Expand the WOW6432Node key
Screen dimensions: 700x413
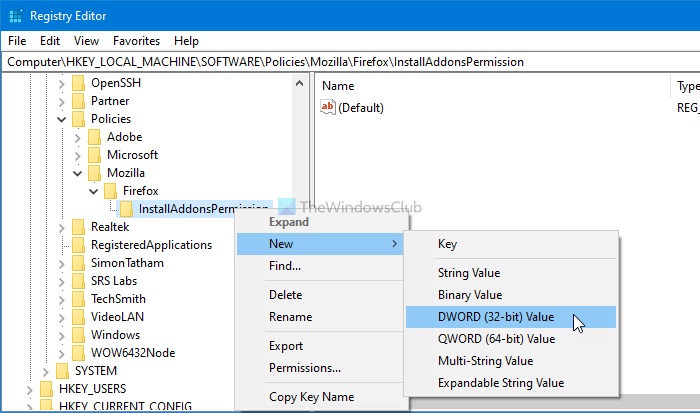(x=62, y=354)
